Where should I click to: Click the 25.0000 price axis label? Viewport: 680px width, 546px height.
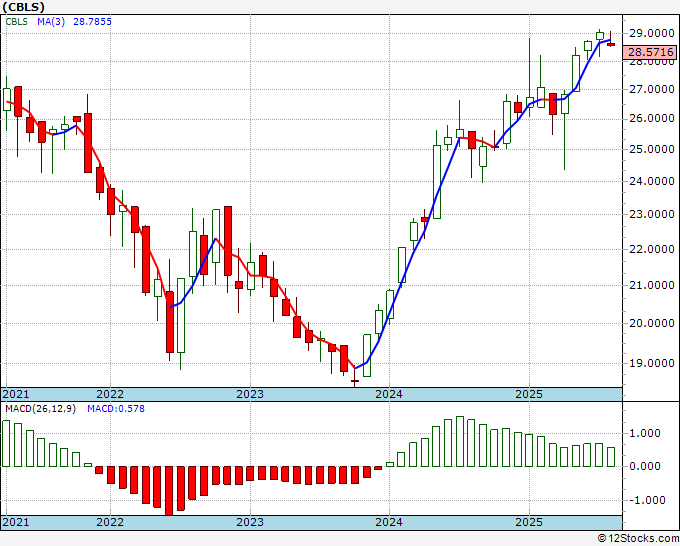pos(652,149)
